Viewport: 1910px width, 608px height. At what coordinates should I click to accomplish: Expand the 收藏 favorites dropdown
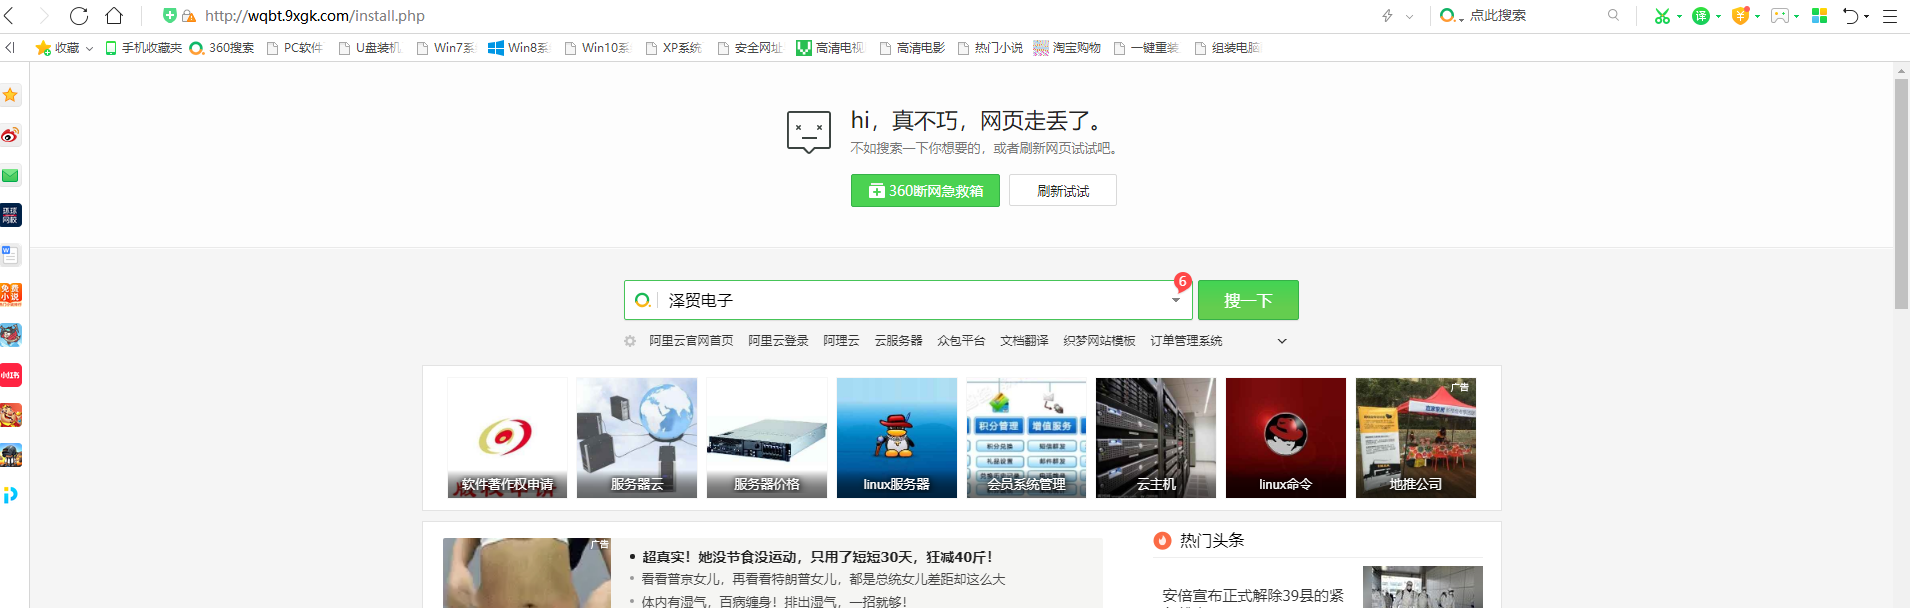(89, 48)
